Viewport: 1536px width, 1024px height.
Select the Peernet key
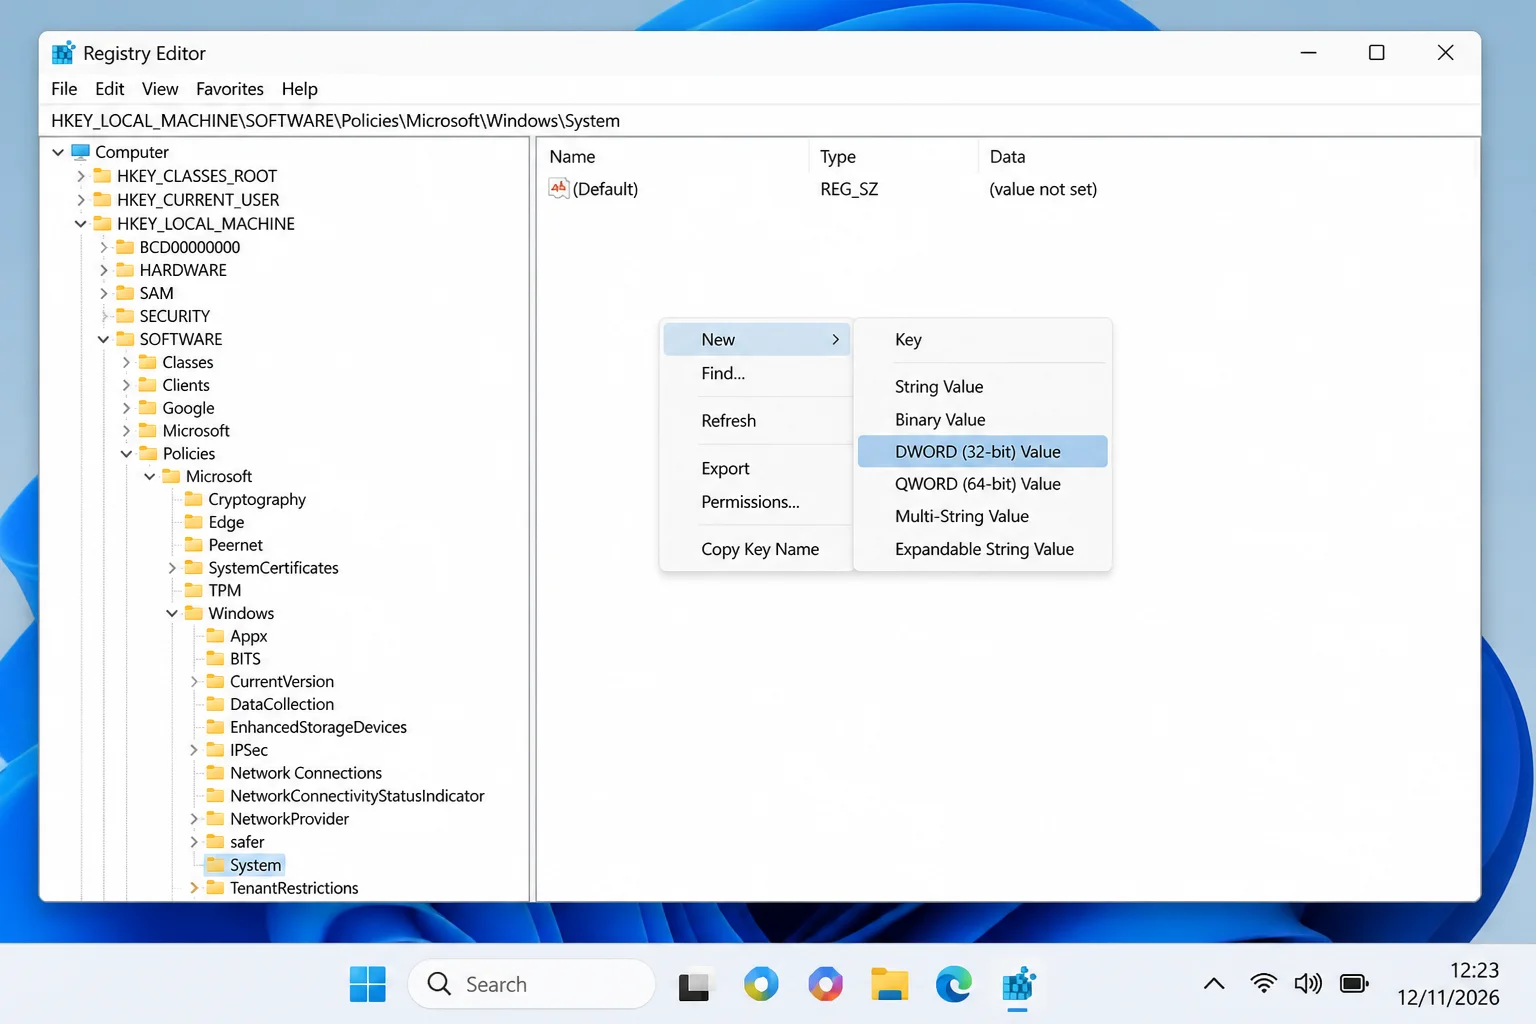tap(236, 545)
